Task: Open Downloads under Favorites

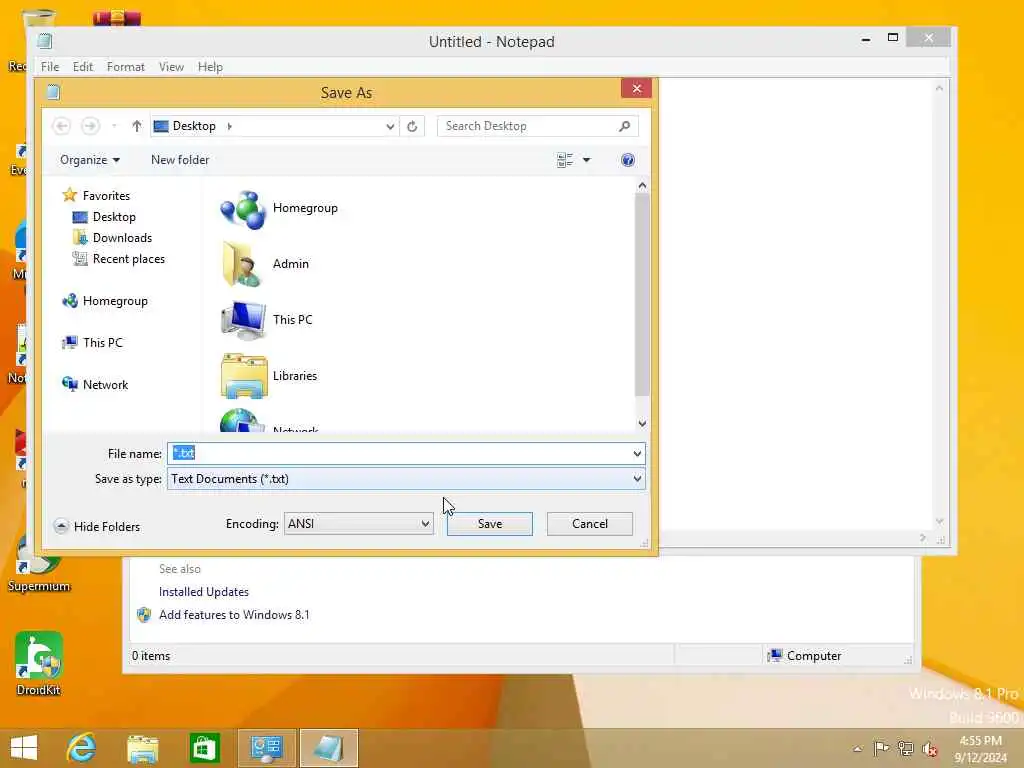Action: [x=121, y=238]
